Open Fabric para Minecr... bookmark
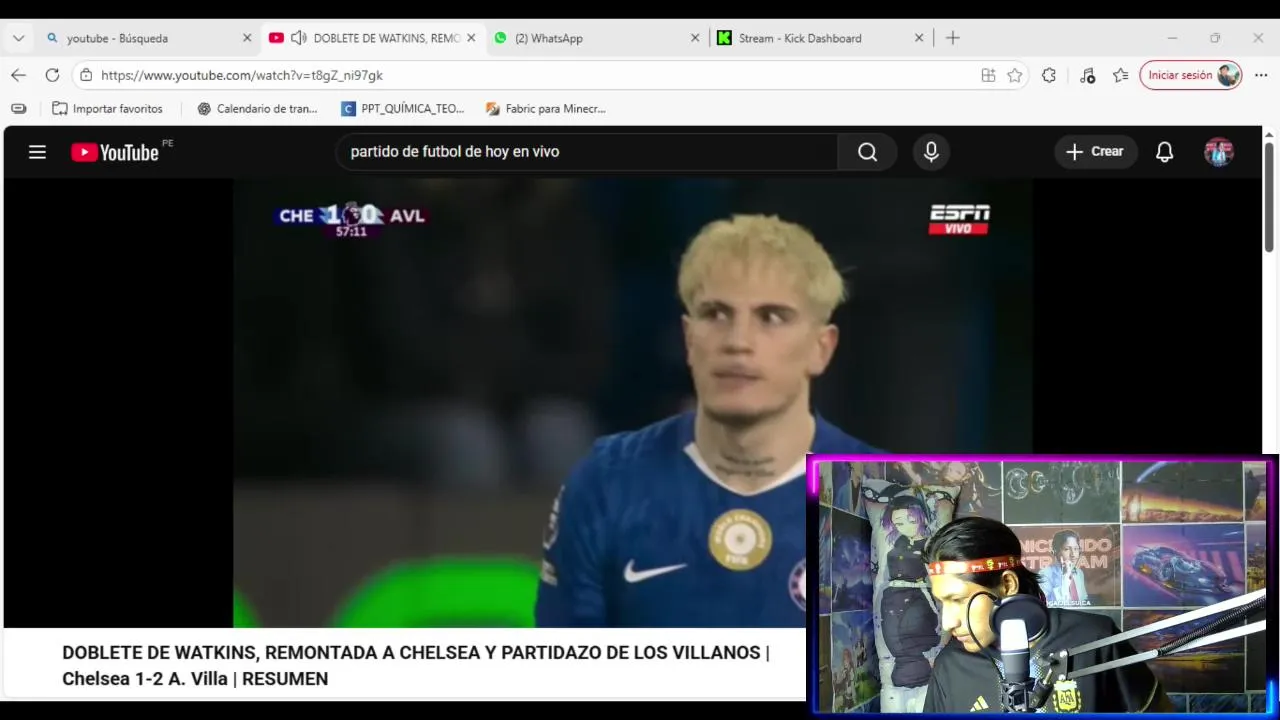Viewport: 1280px width, 720px height. (x=545, y=108)
